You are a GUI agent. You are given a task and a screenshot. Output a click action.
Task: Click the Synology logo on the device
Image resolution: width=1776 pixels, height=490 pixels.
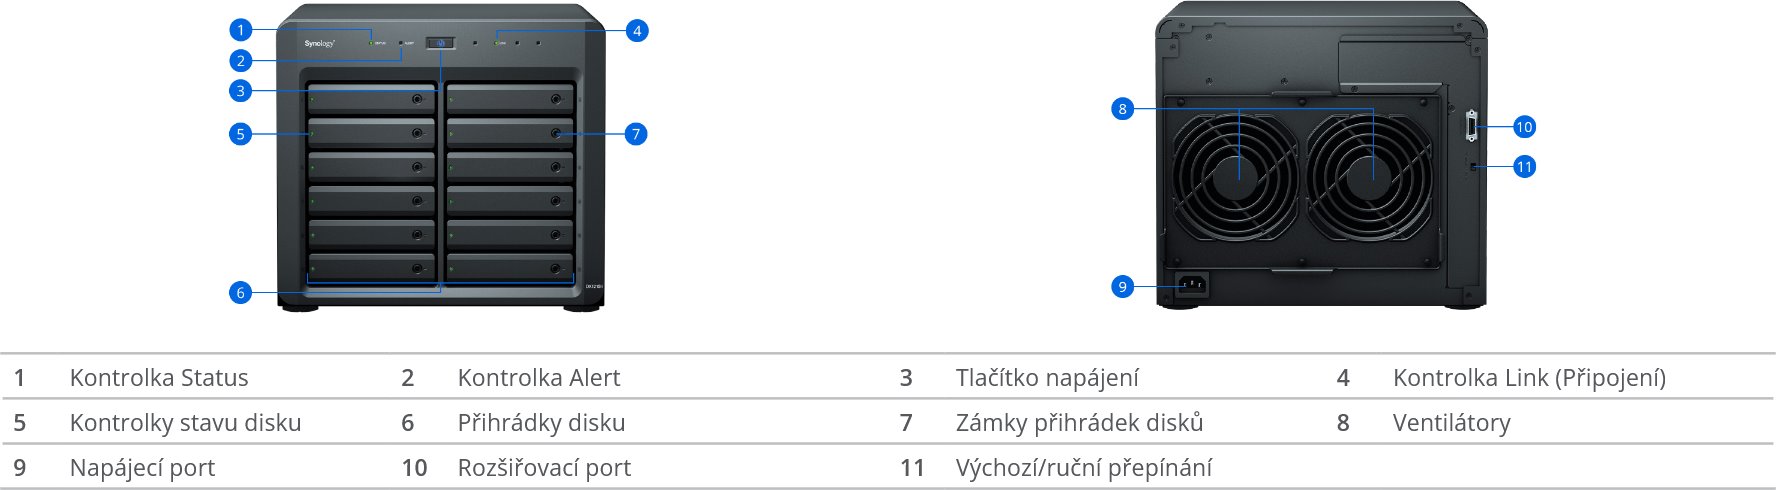point(319,44)
